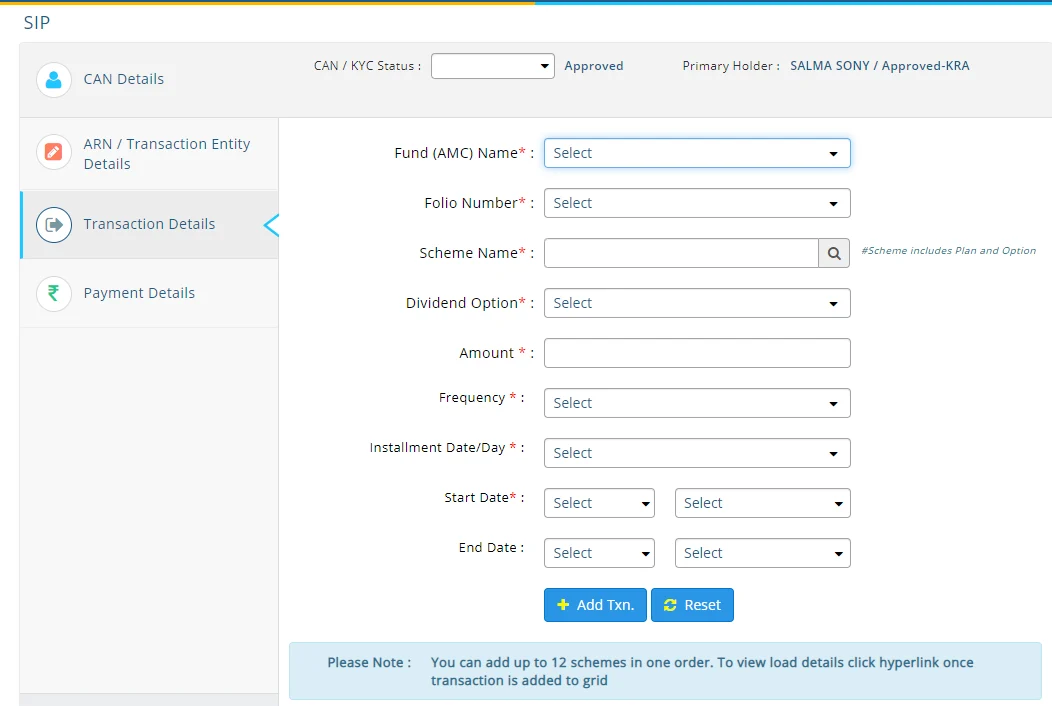Click the Reset button
1052x706 pixels.
coord(692,605)
